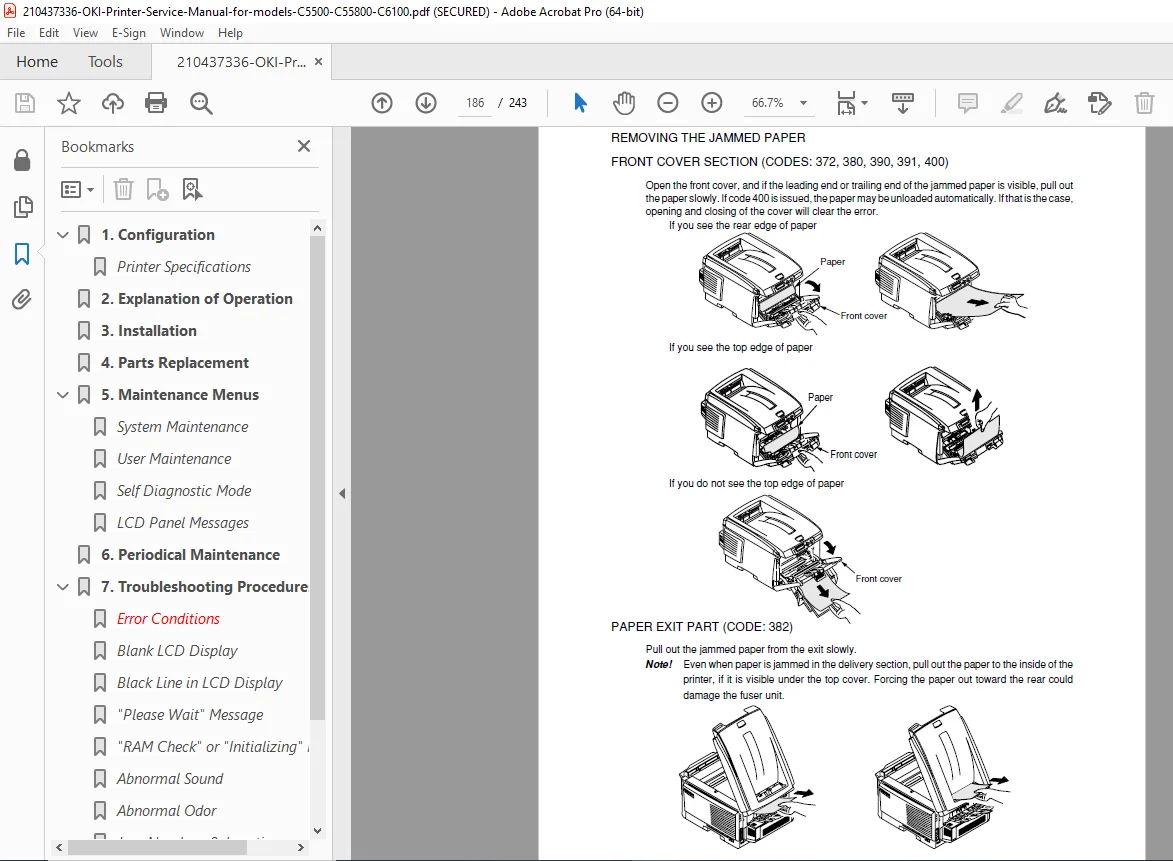This screenshot has height=861, width=1173.
Task: Go to previous page arrow
Action: [382, 102]
